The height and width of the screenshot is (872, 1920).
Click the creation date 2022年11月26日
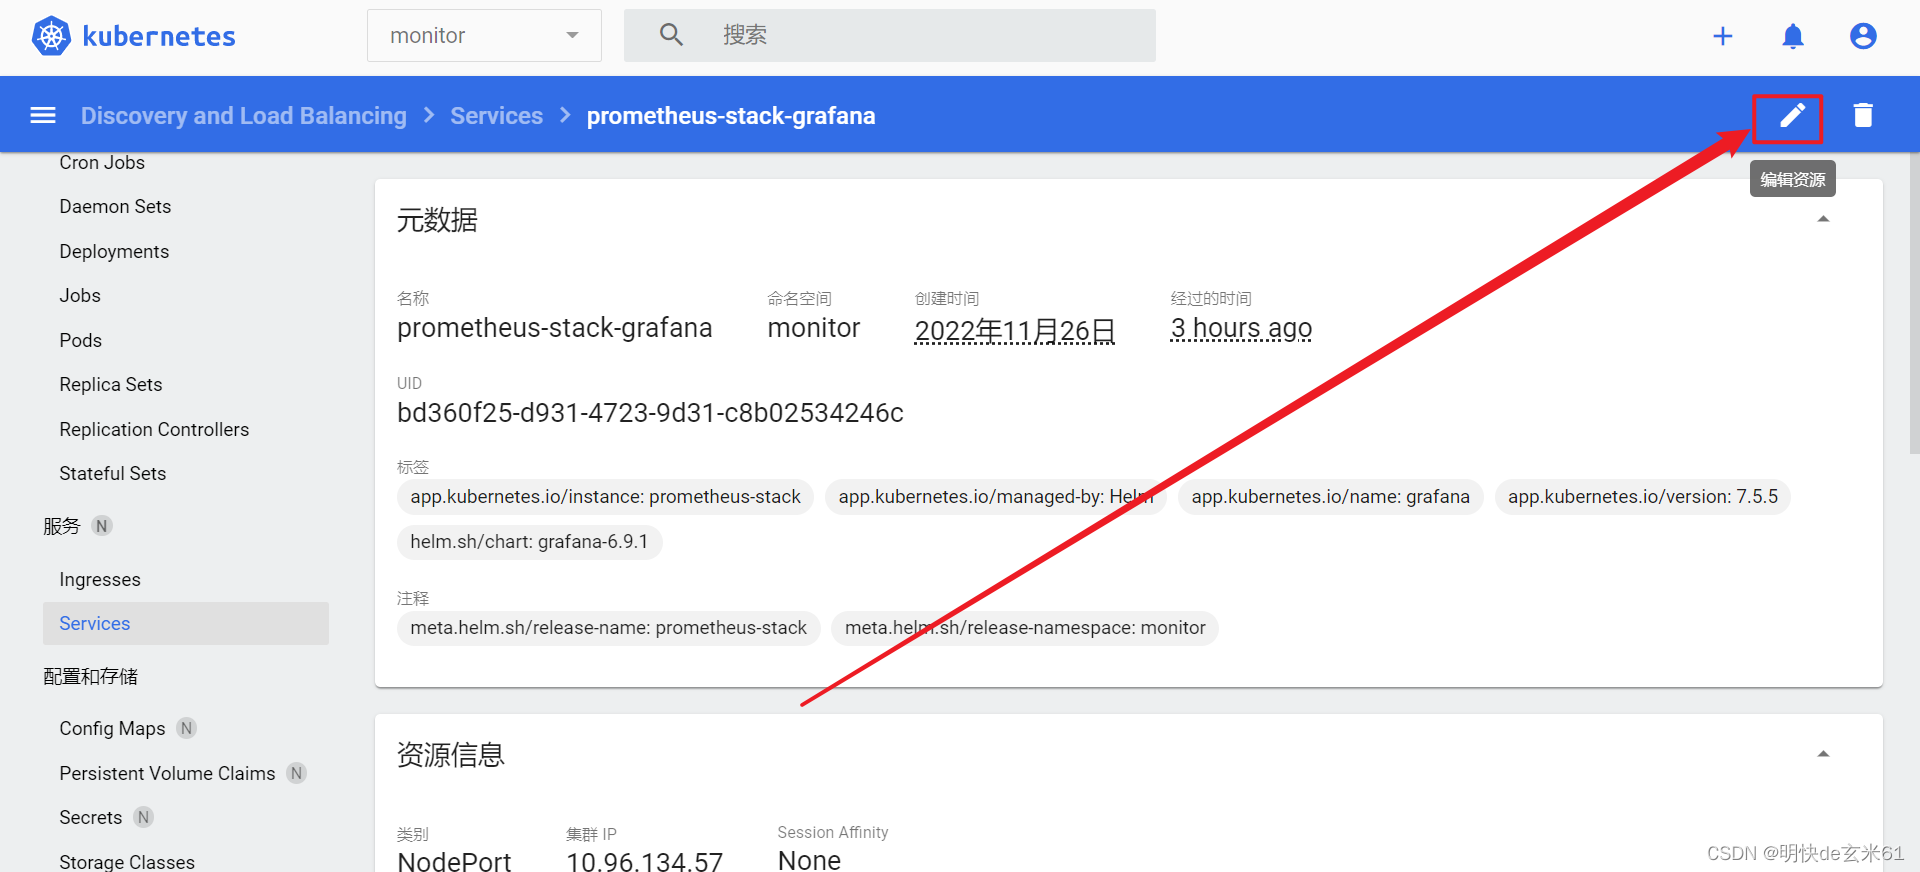tap(1015, 330)
